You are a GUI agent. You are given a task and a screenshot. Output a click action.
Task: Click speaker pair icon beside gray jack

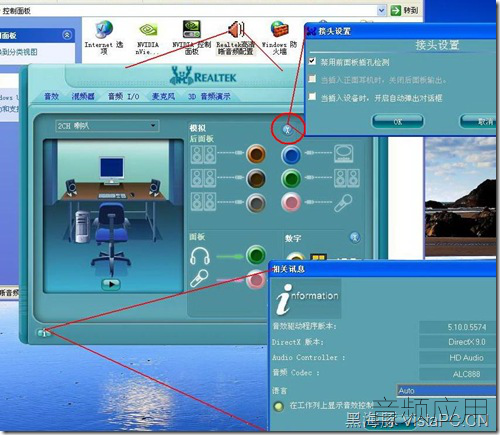pos(203,201)
